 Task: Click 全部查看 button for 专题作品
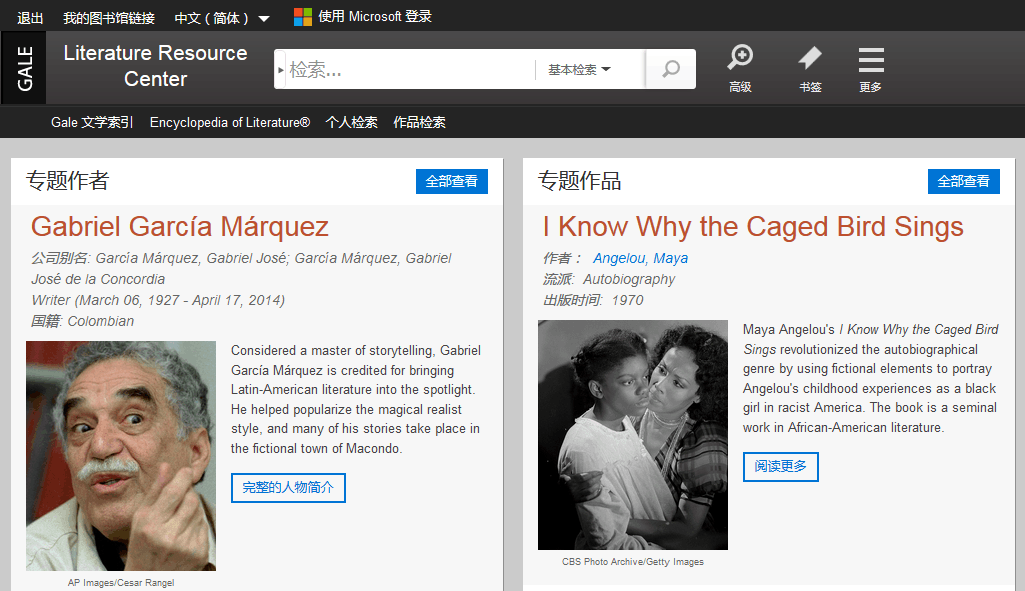(964, 181)
